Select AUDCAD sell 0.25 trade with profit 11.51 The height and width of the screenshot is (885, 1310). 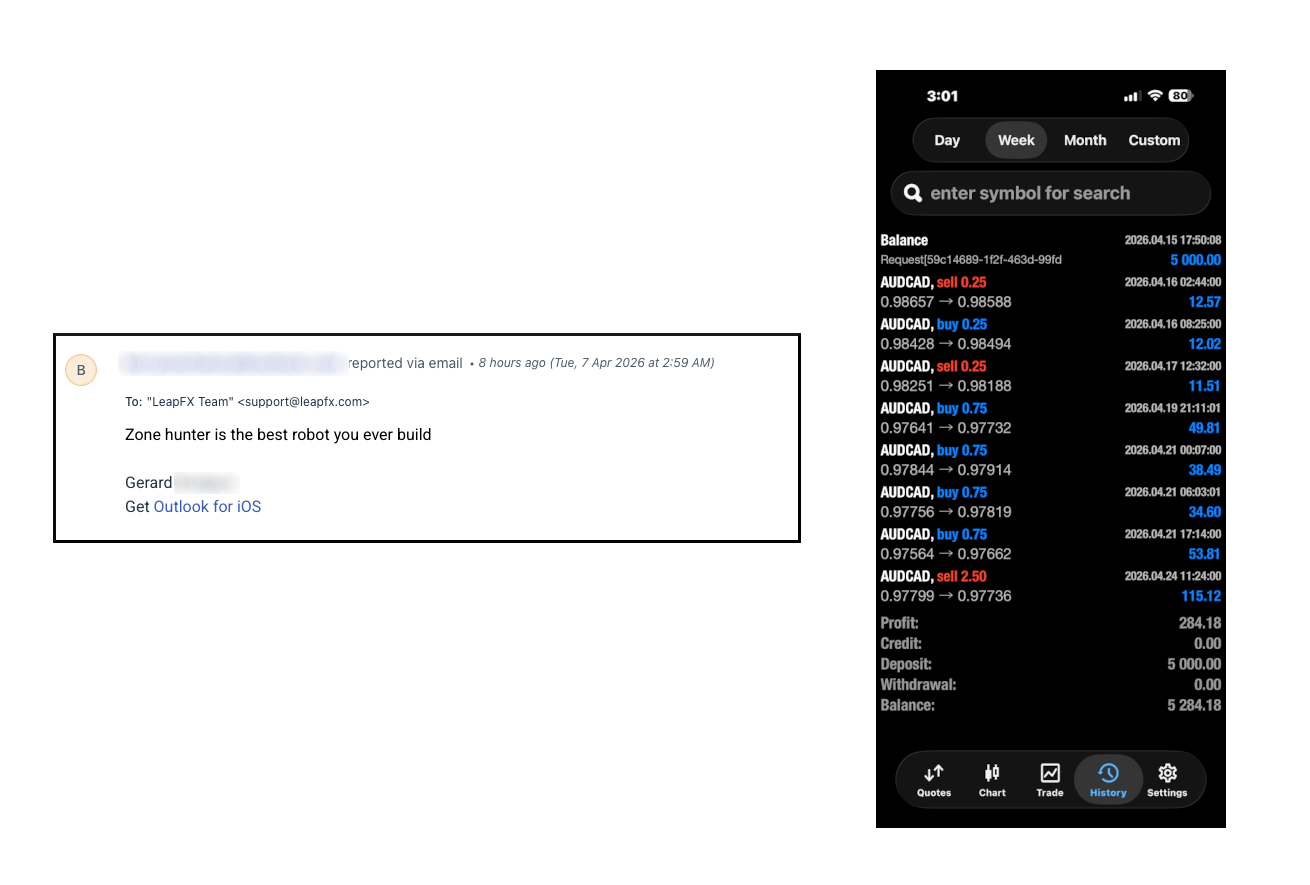[x=1050, y=376]
